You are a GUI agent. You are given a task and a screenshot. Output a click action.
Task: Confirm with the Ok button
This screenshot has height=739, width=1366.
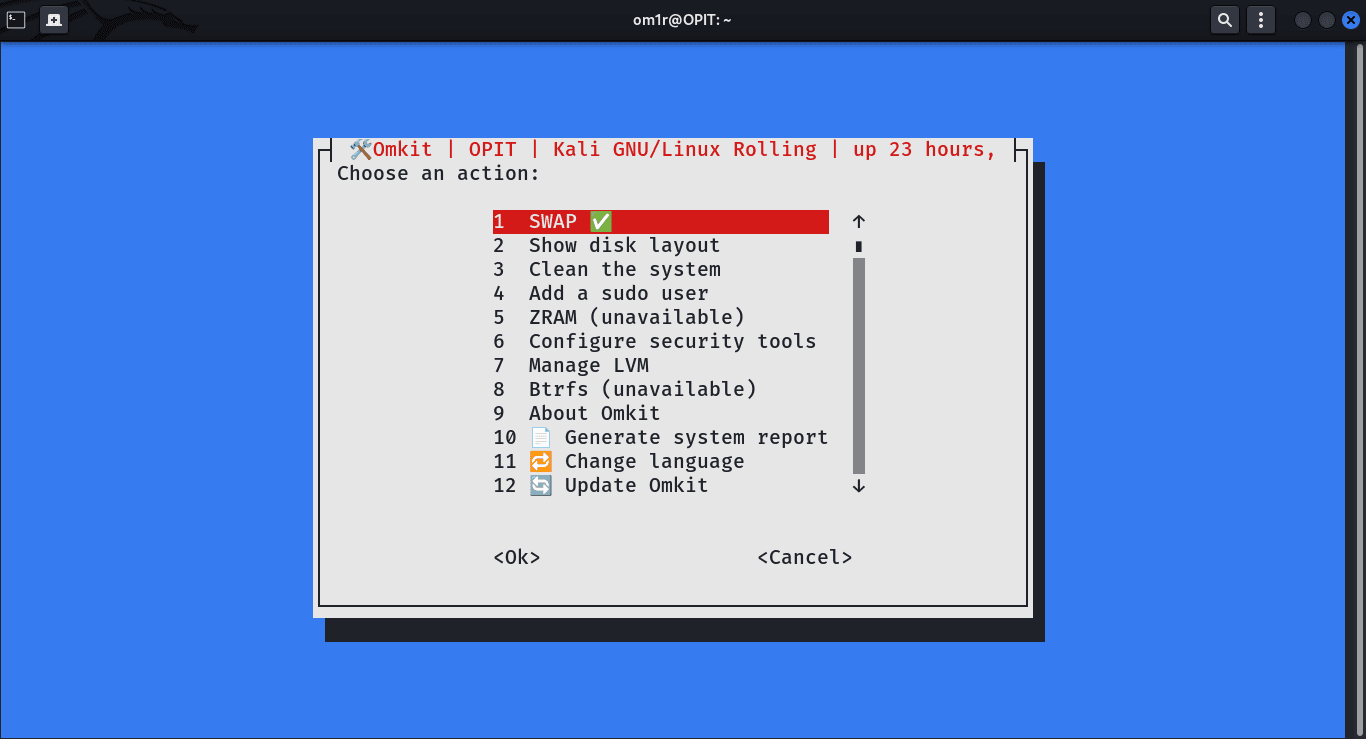[517, 557]
